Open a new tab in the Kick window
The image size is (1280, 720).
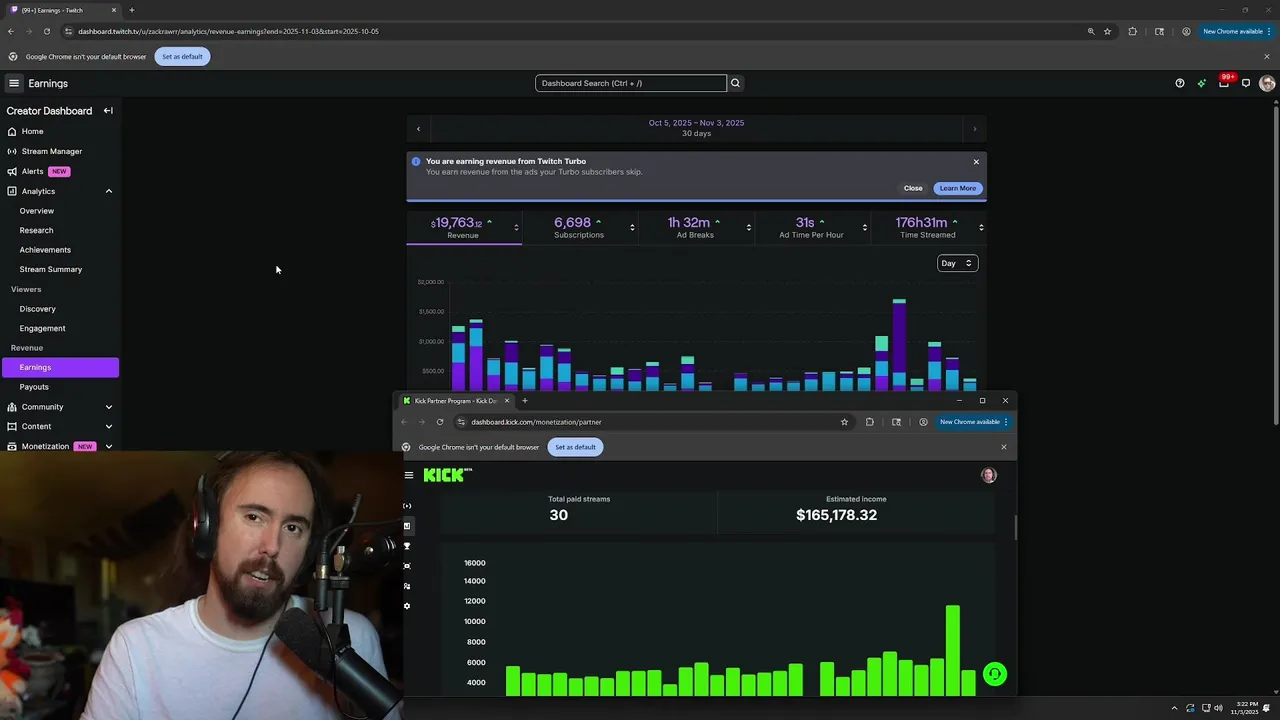pos(524,401)
